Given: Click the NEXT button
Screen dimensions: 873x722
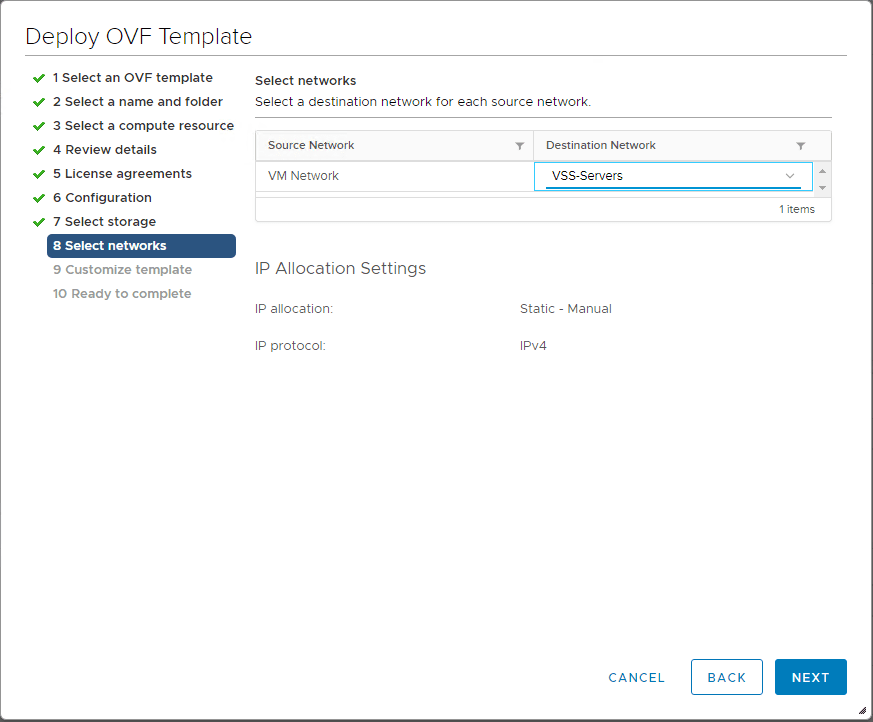Looking at the screenshot, I should (810, 677).
